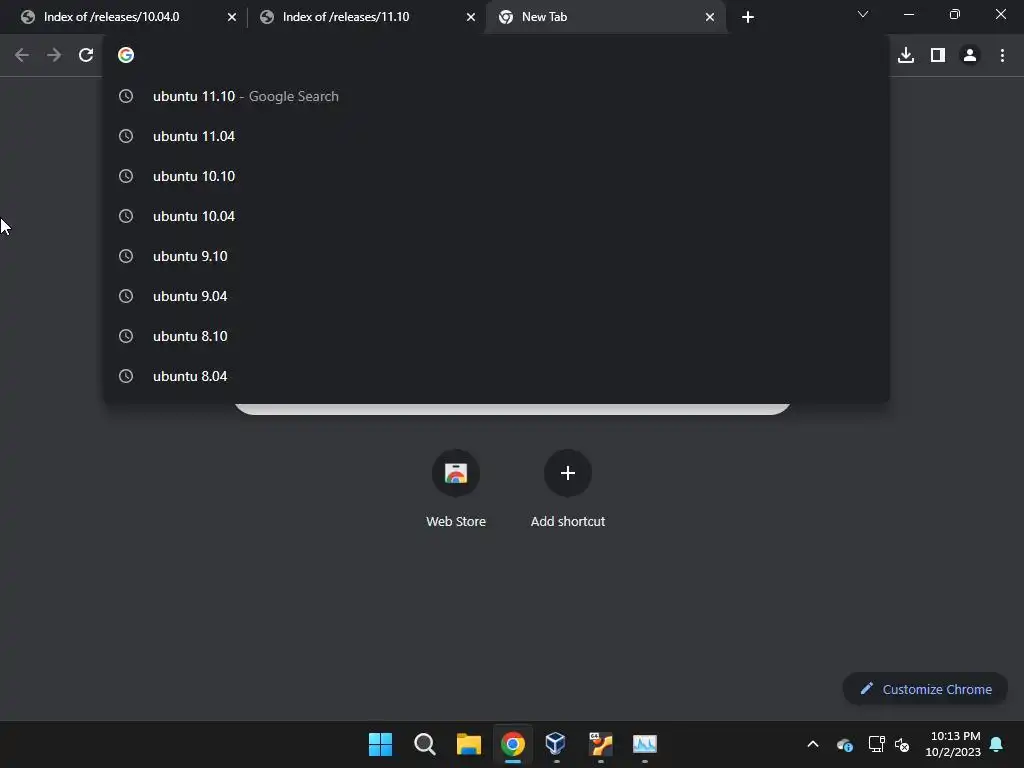Choose the ubuntu 9.10 suggestion

pos(496,256)
